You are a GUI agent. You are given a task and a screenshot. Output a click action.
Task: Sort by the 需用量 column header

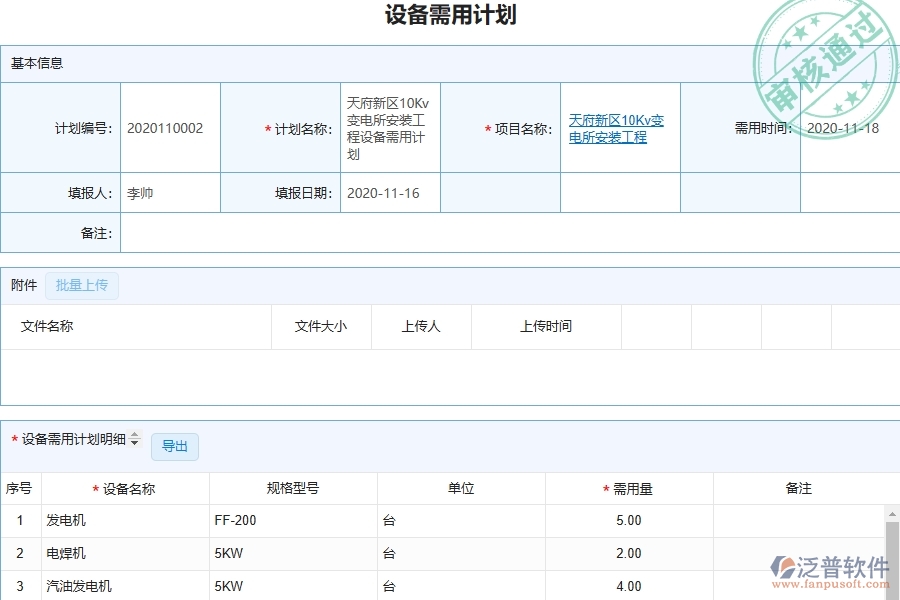[630, 488]
